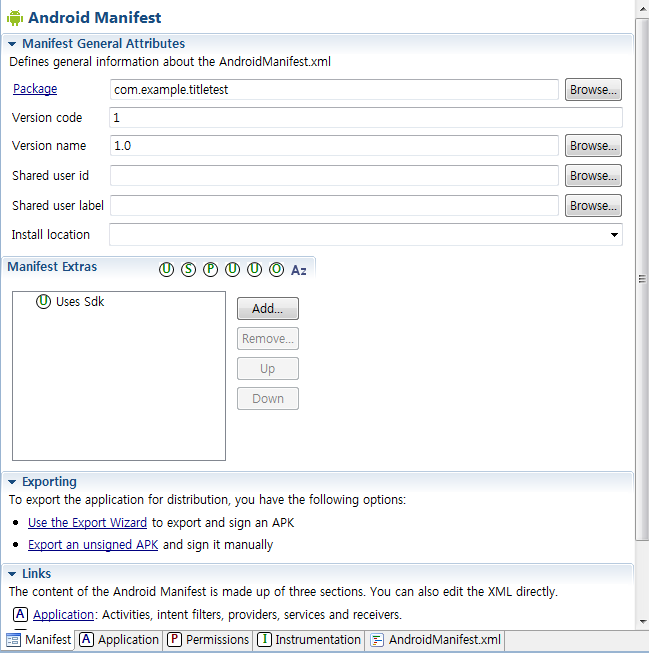
Task: Click the Down button beside extras list
Action: pyautogui.click(x=268, y=399)
